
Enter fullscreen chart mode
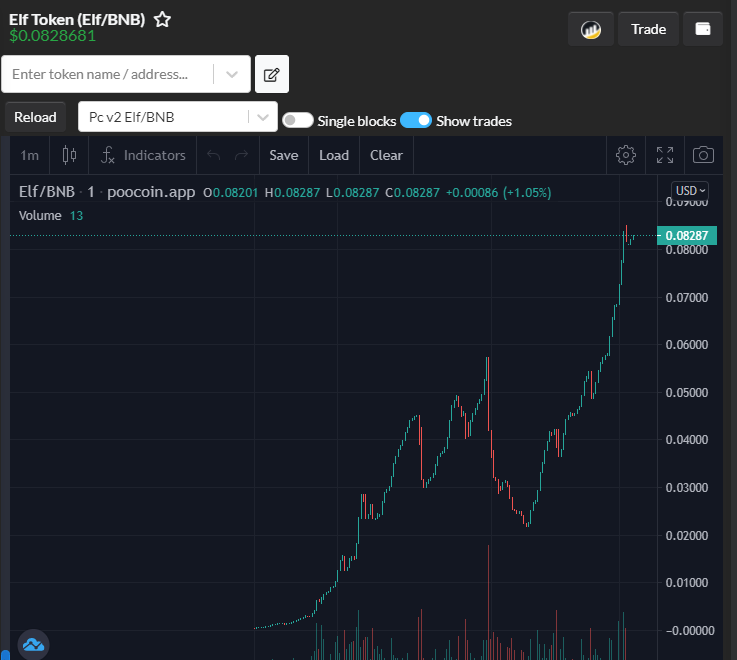pyautogui.click(x=665, y=155)
